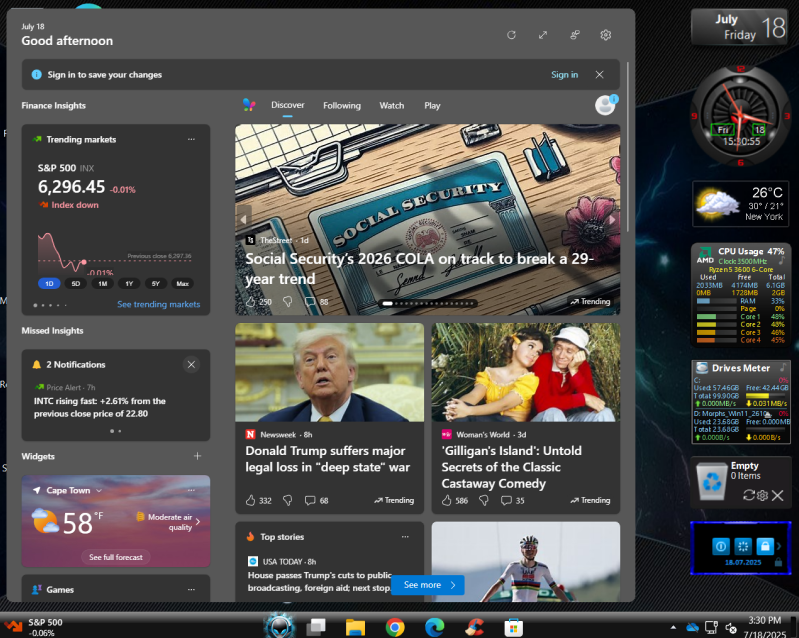This screenshot has width=799, height=638.
Task: Open INTC rising fast price alert
Action: [x=100, y=407]
